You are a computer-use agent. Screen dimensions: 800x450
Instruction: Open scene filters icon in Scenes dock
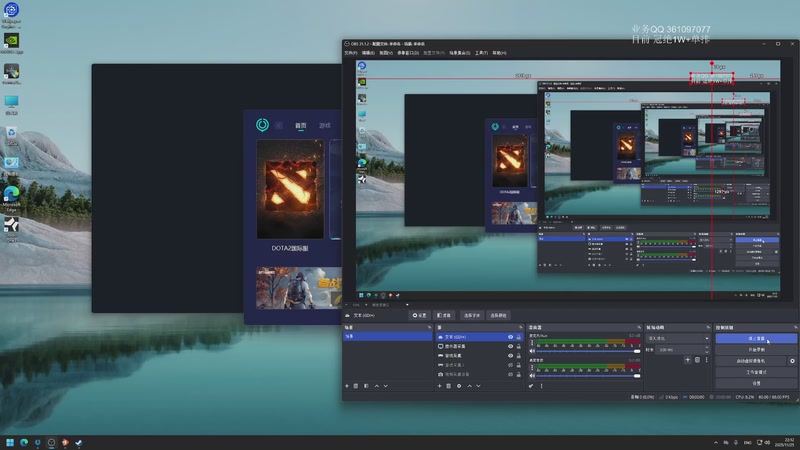click(366, 386)
